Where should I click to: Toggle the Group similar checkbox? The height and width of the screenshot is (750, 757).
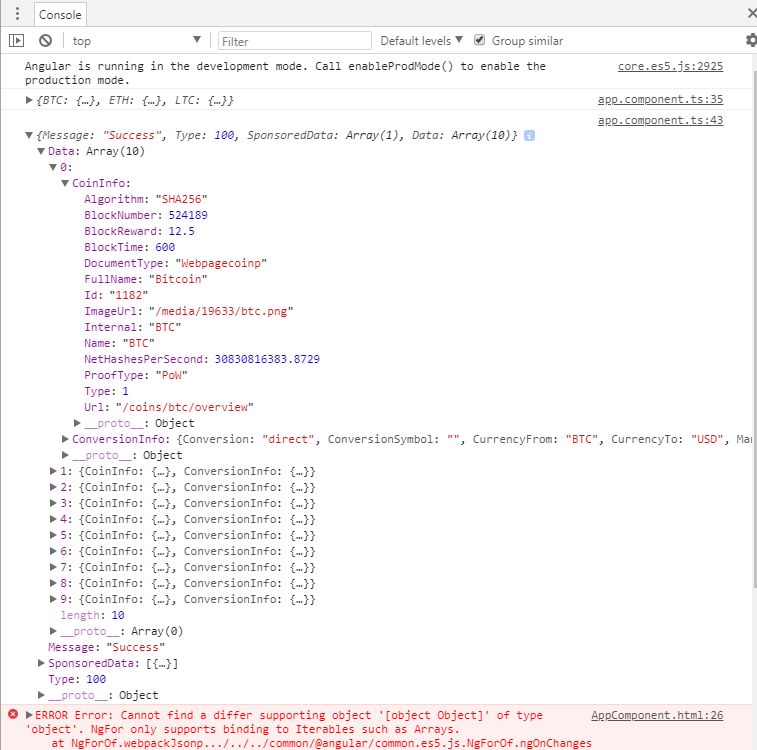point(479,40)
